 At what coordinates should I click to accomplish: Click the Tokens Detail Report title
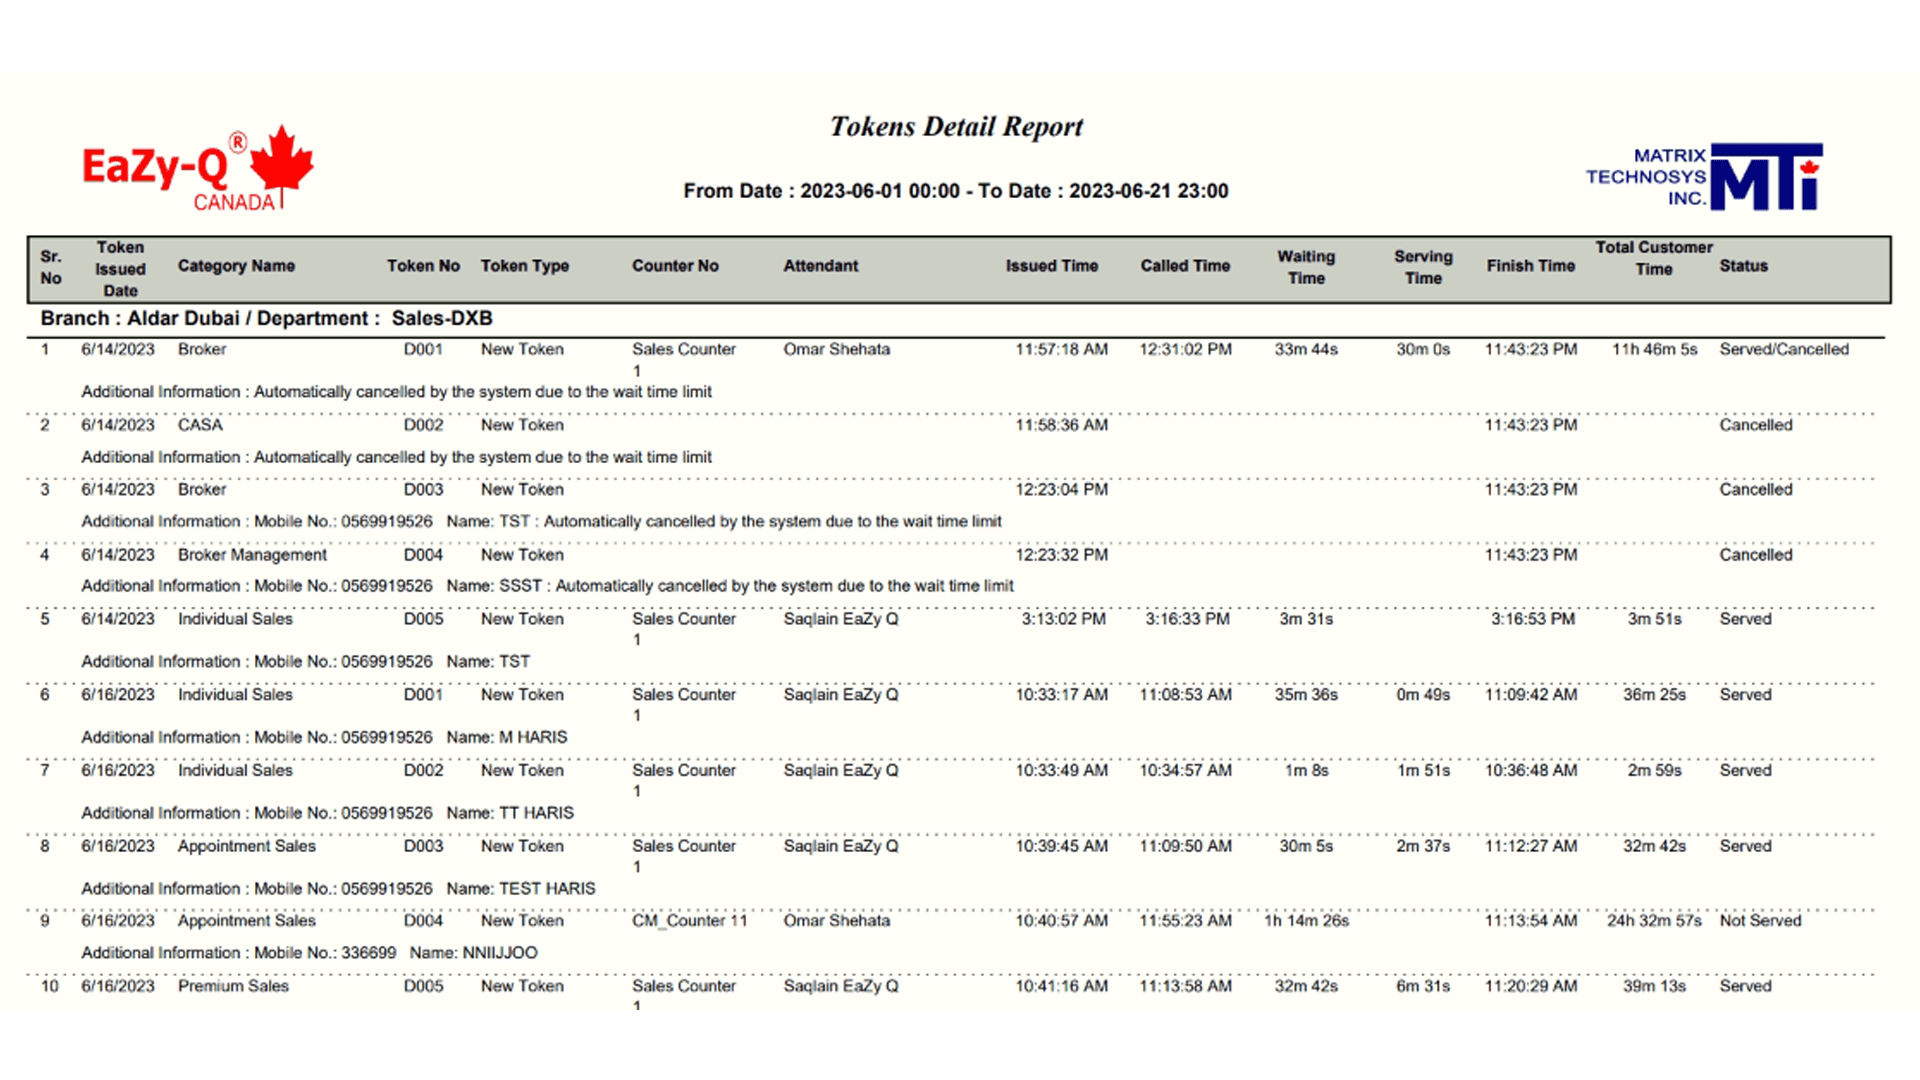[x=956, y=127]
